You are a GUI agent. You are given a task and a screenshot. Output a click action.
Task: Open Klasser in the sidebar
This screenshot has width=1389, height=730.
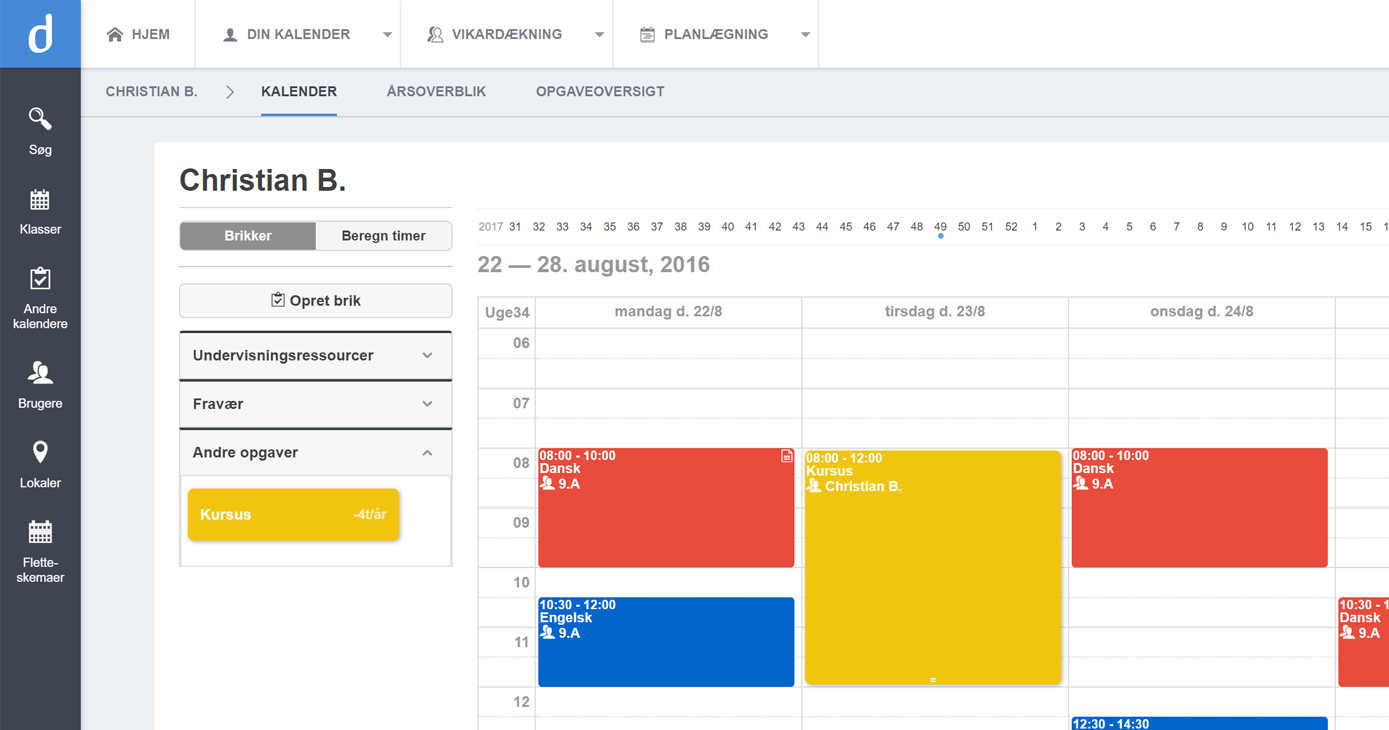[40, 212]
